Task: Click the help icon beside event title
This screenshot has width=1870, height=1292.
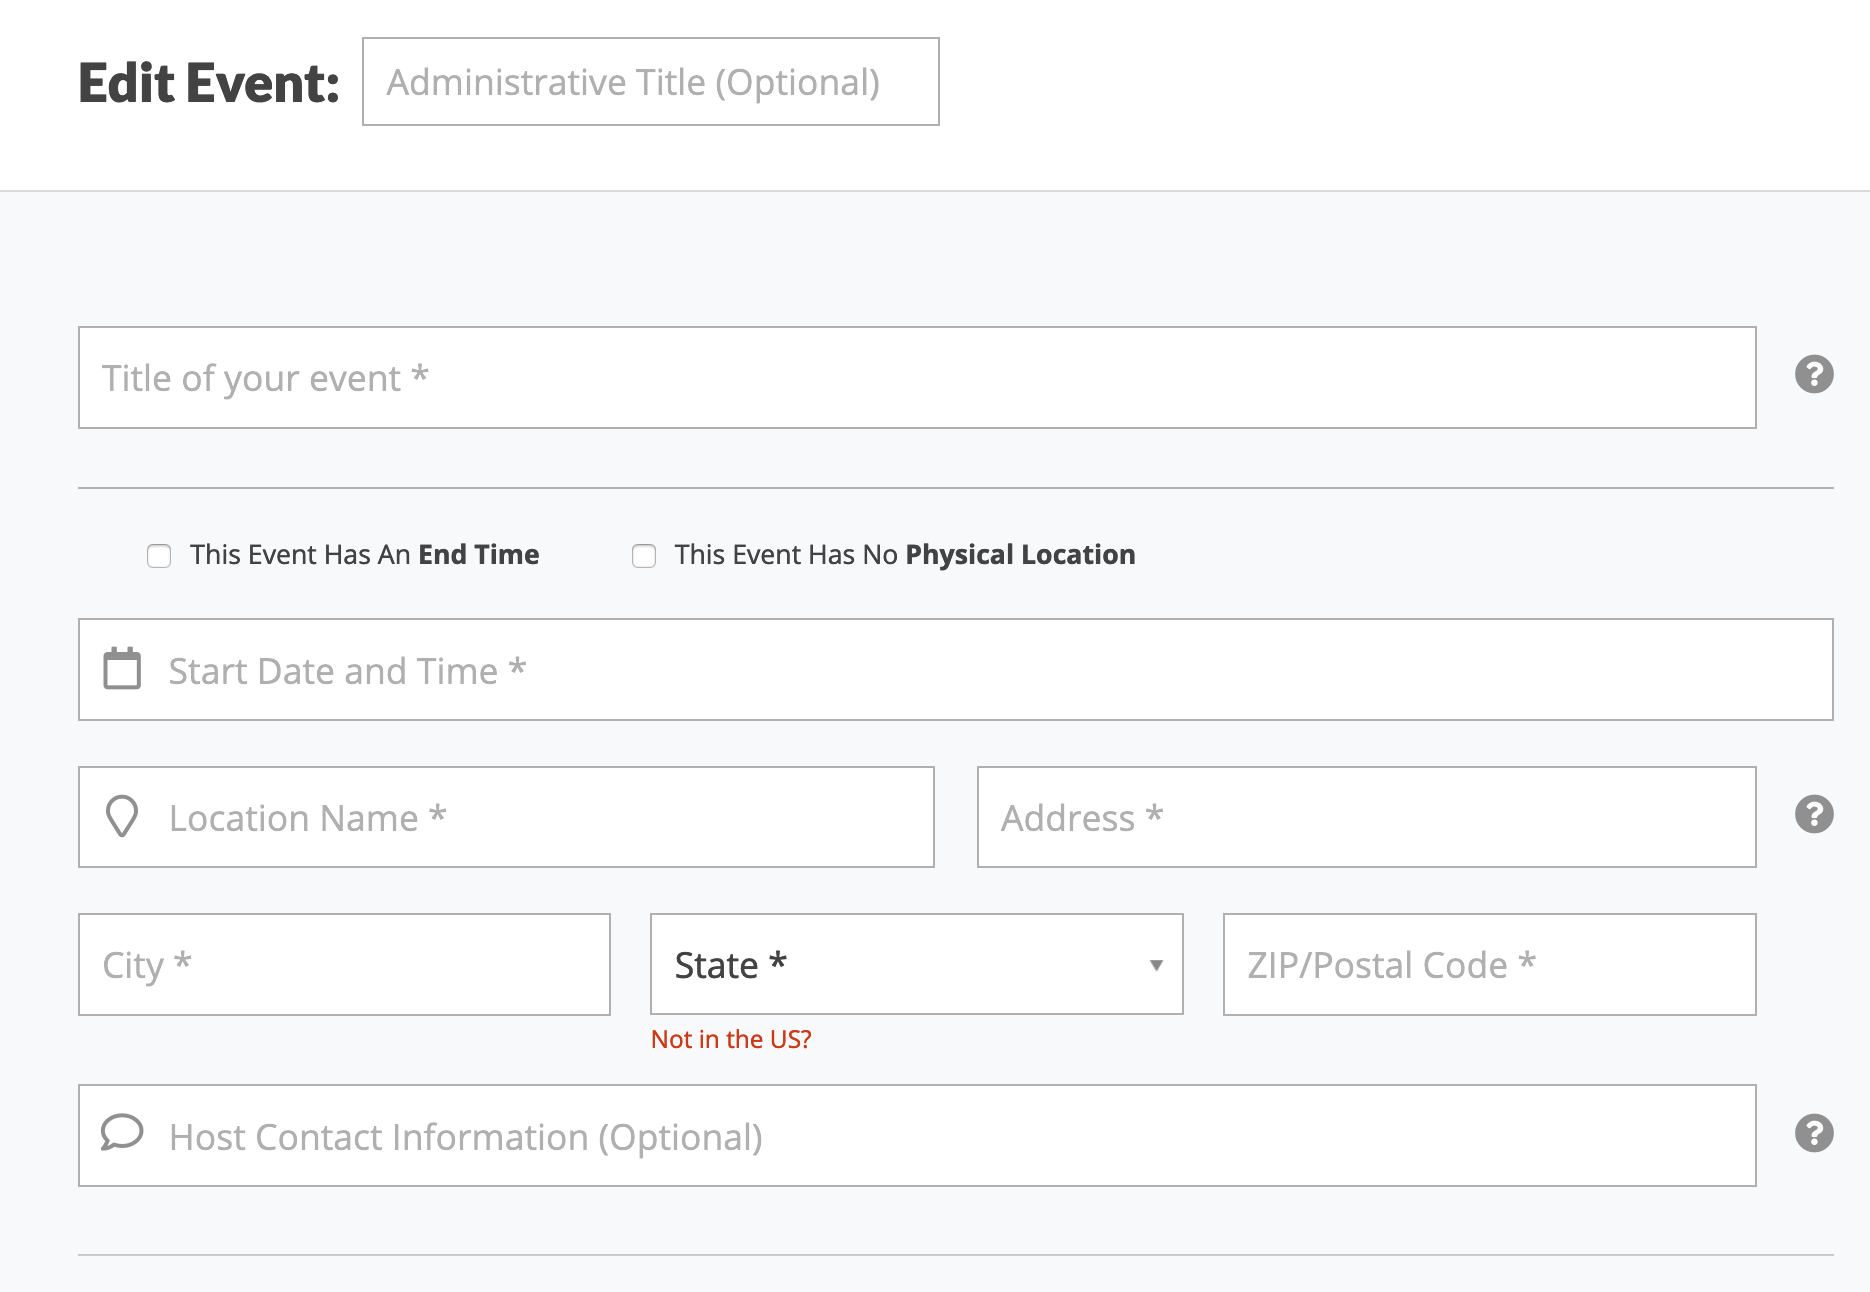Action: (1813, 375)
